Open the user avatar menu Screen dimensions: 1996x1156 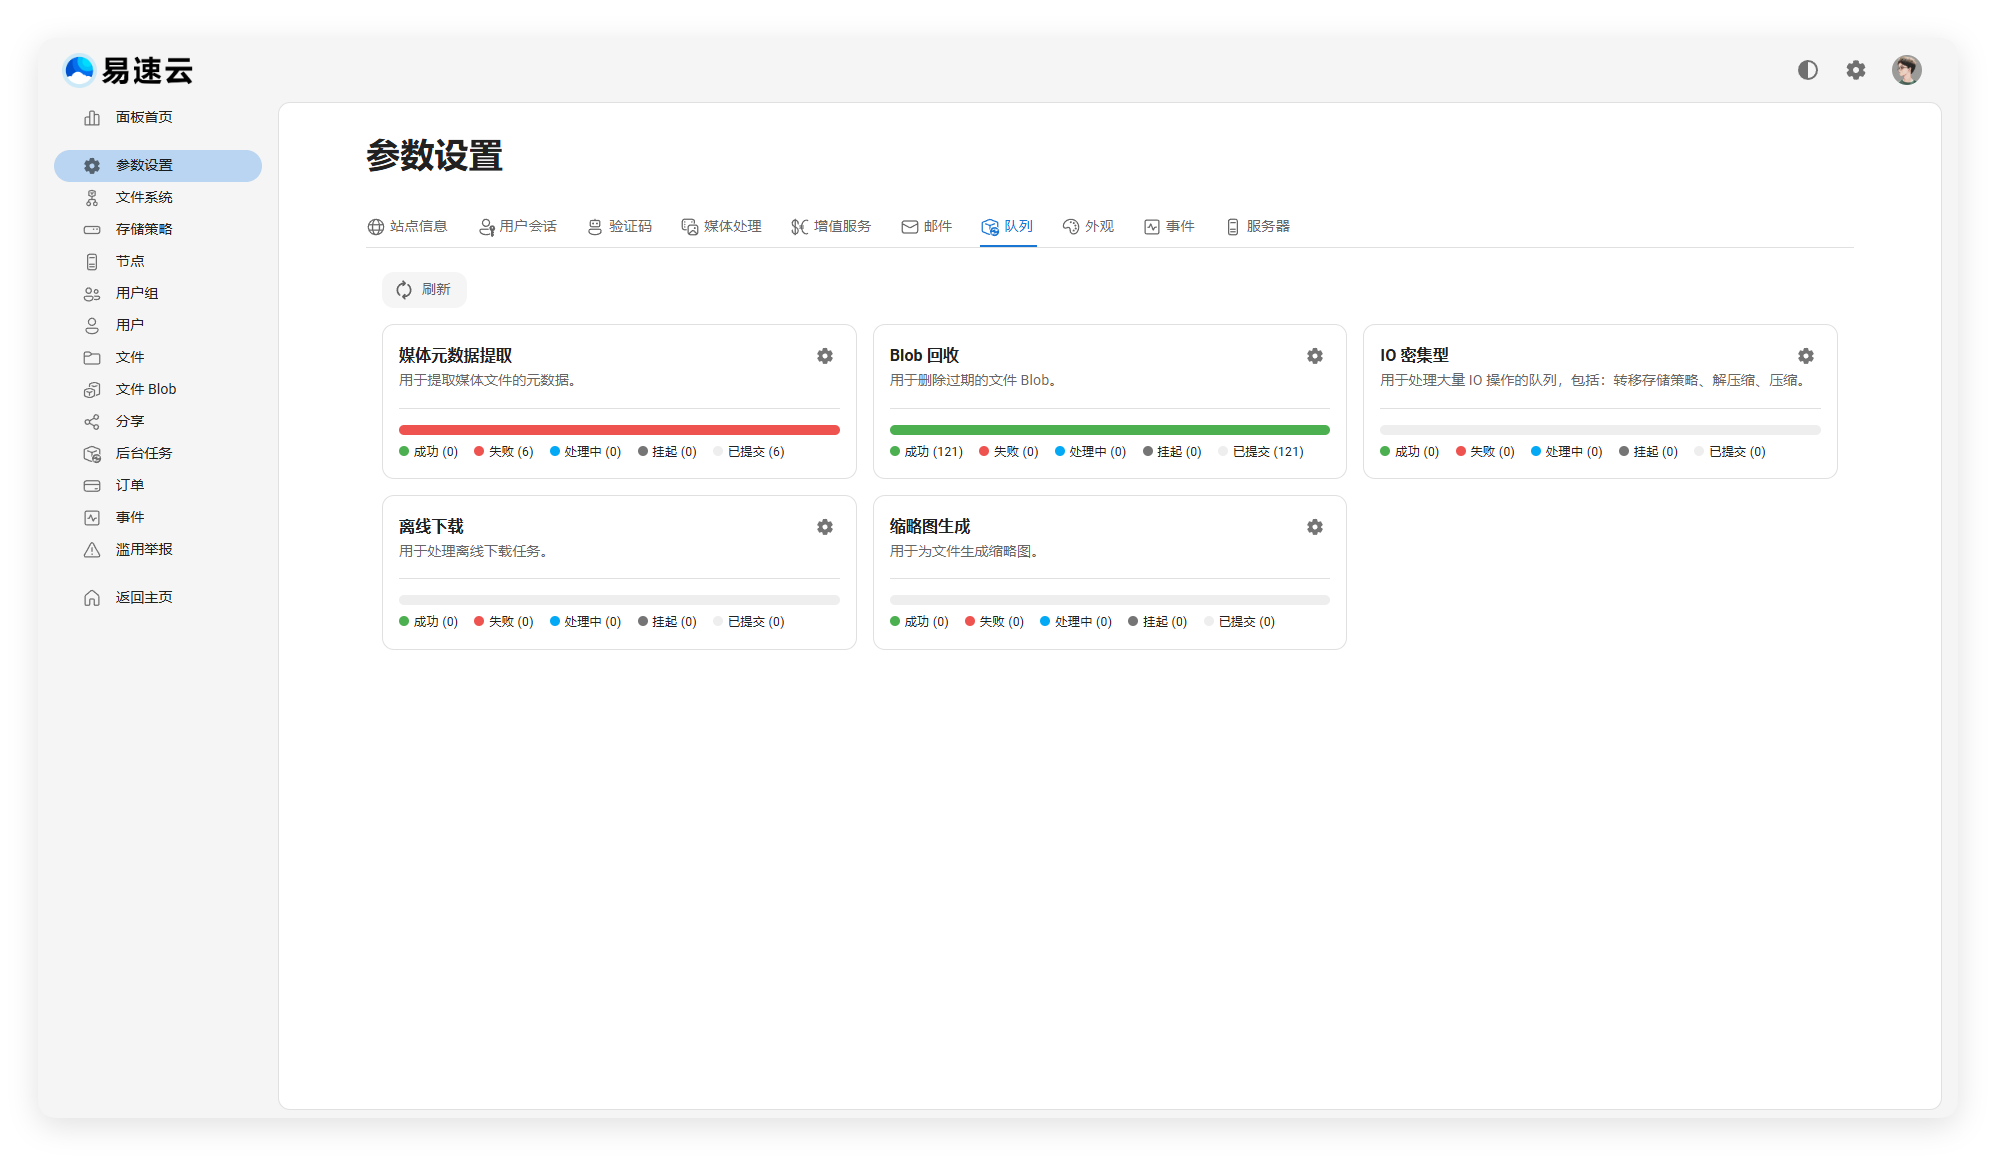[x=1906, y=70]
